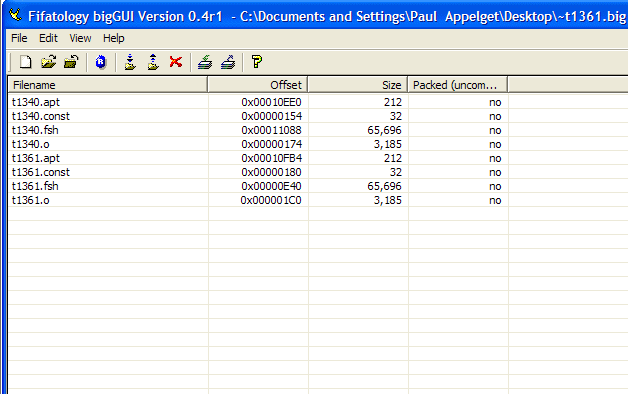The image size is (628, 394).
Task: Click the yellow question mark help icon
Action: [x=257, y=62]
